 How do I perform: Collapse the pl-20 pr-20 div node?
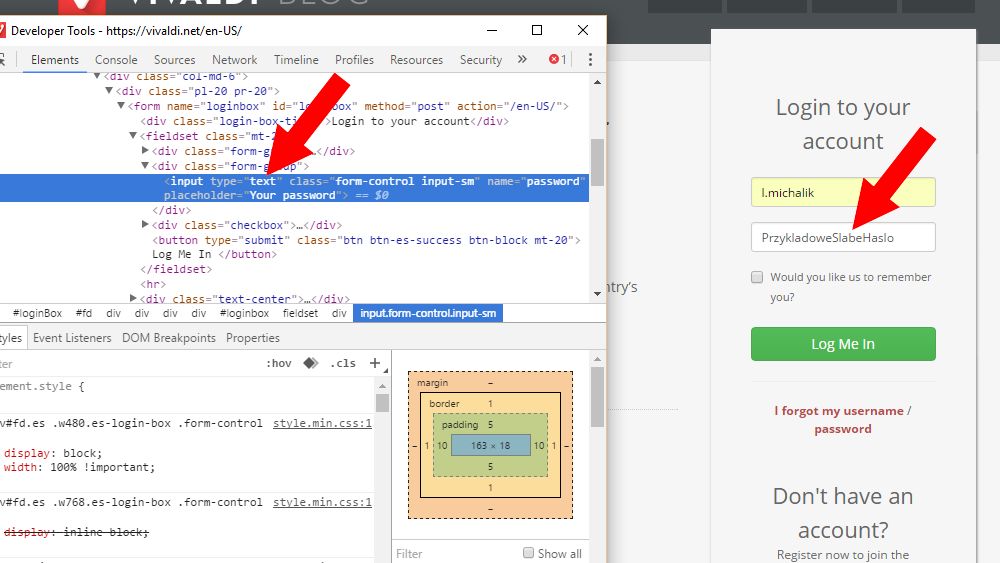(108, 91)
